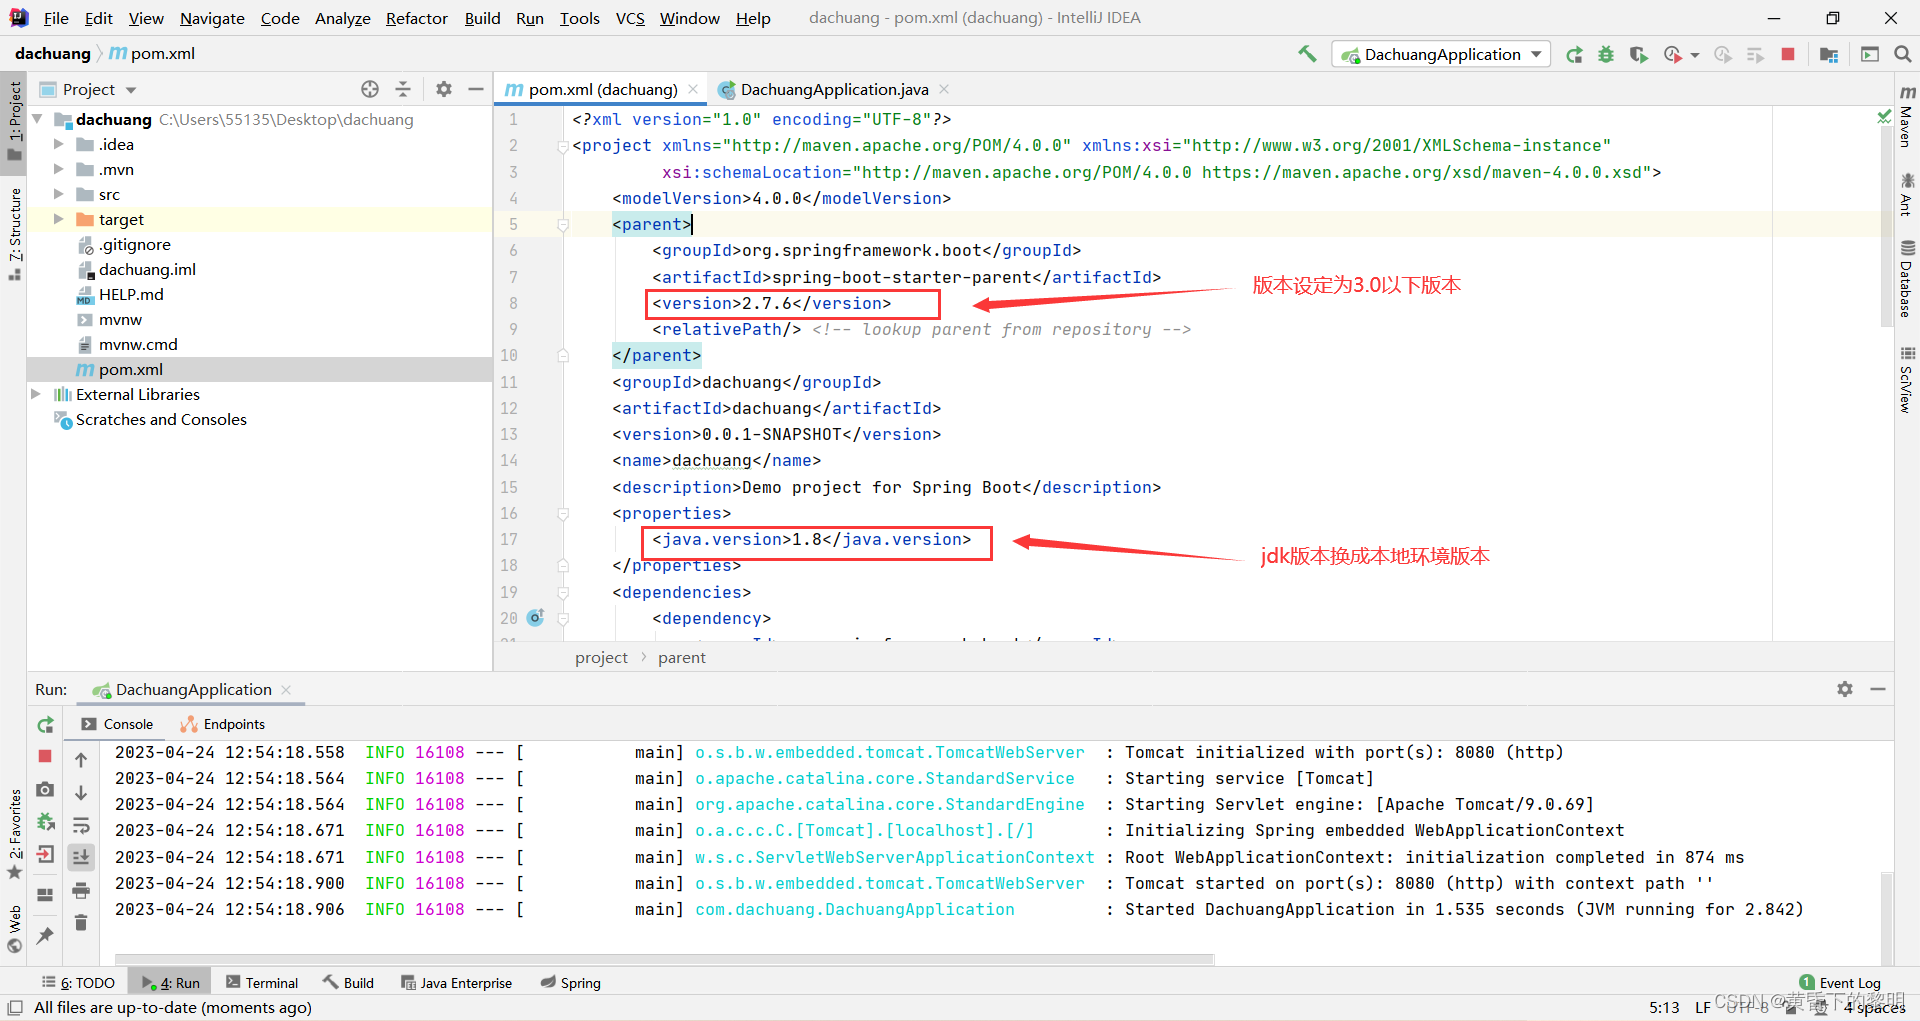The width and height of the screenshot is (1920, 1021).
Task: Select the Debug icon in the toolbar
Action: point(1606,54)
